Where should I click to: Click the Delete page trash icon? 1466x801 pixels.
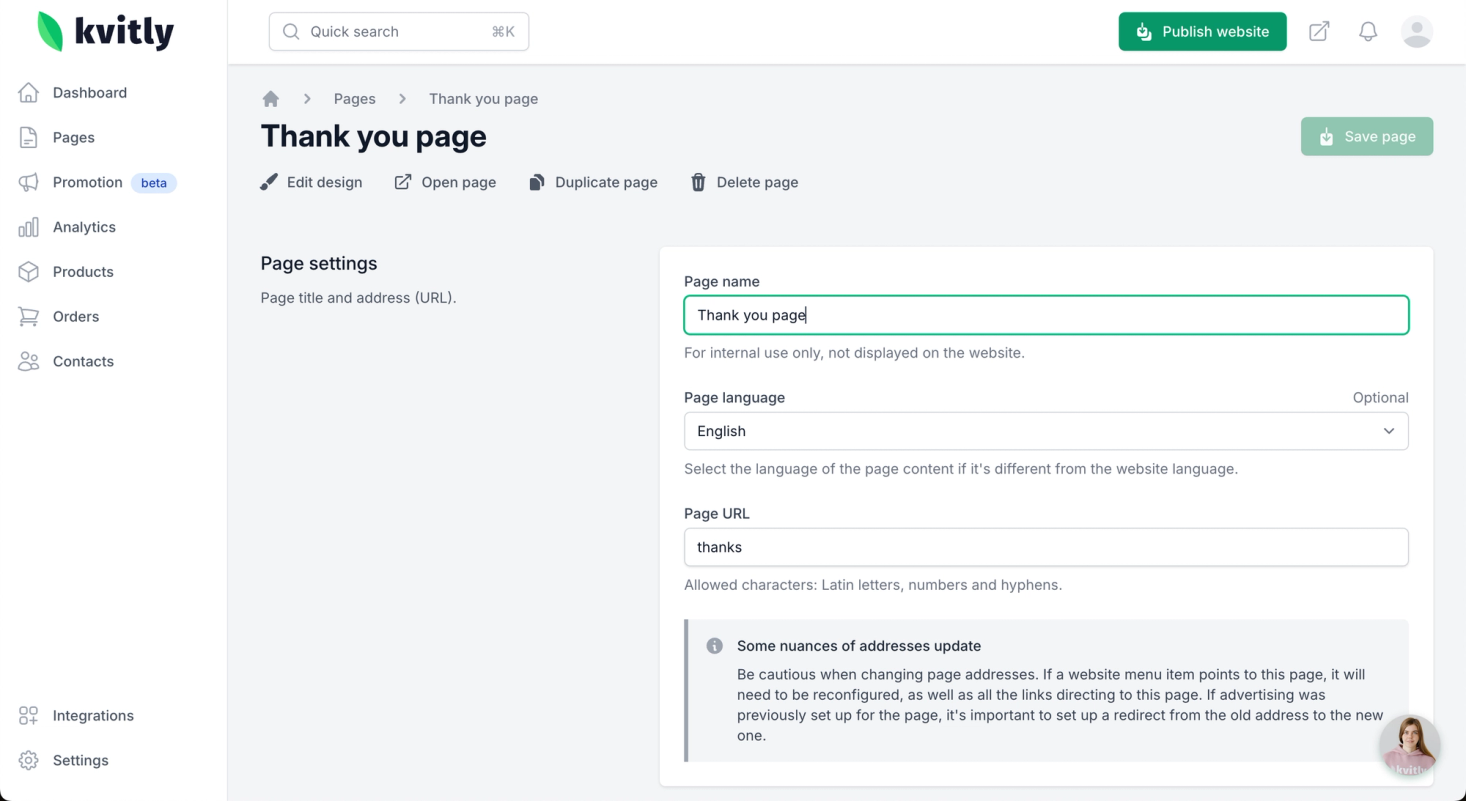[698, 182]
